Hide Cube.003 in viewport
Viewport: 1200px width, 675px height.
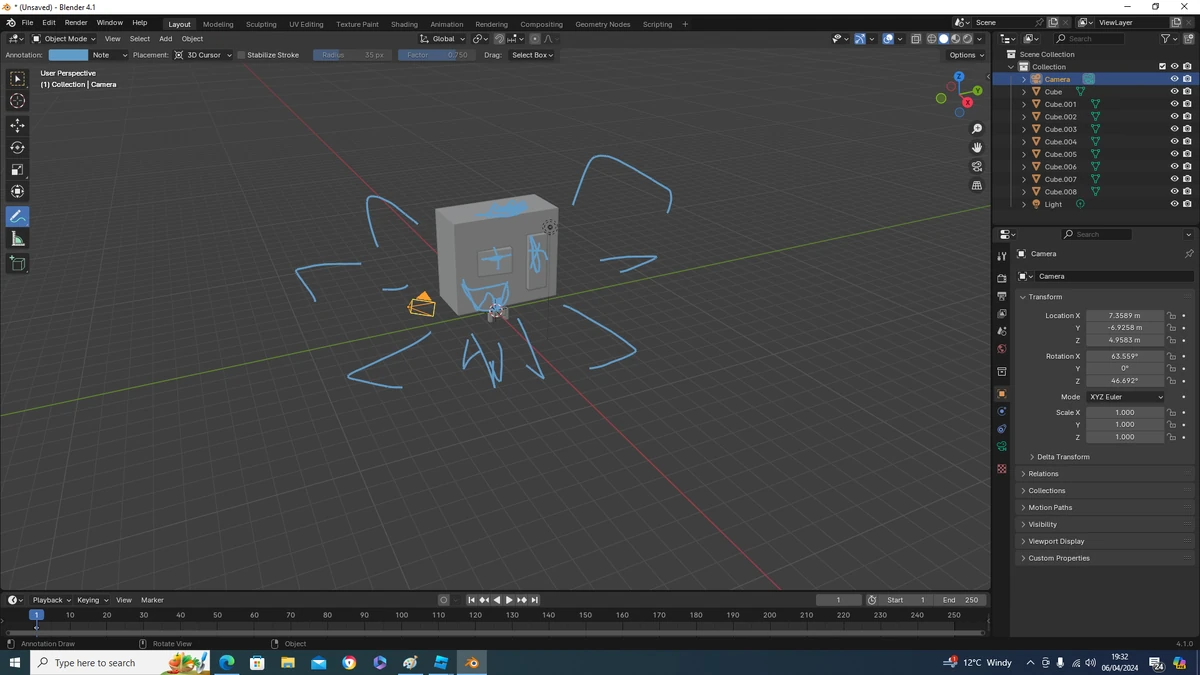(1174, 129)
